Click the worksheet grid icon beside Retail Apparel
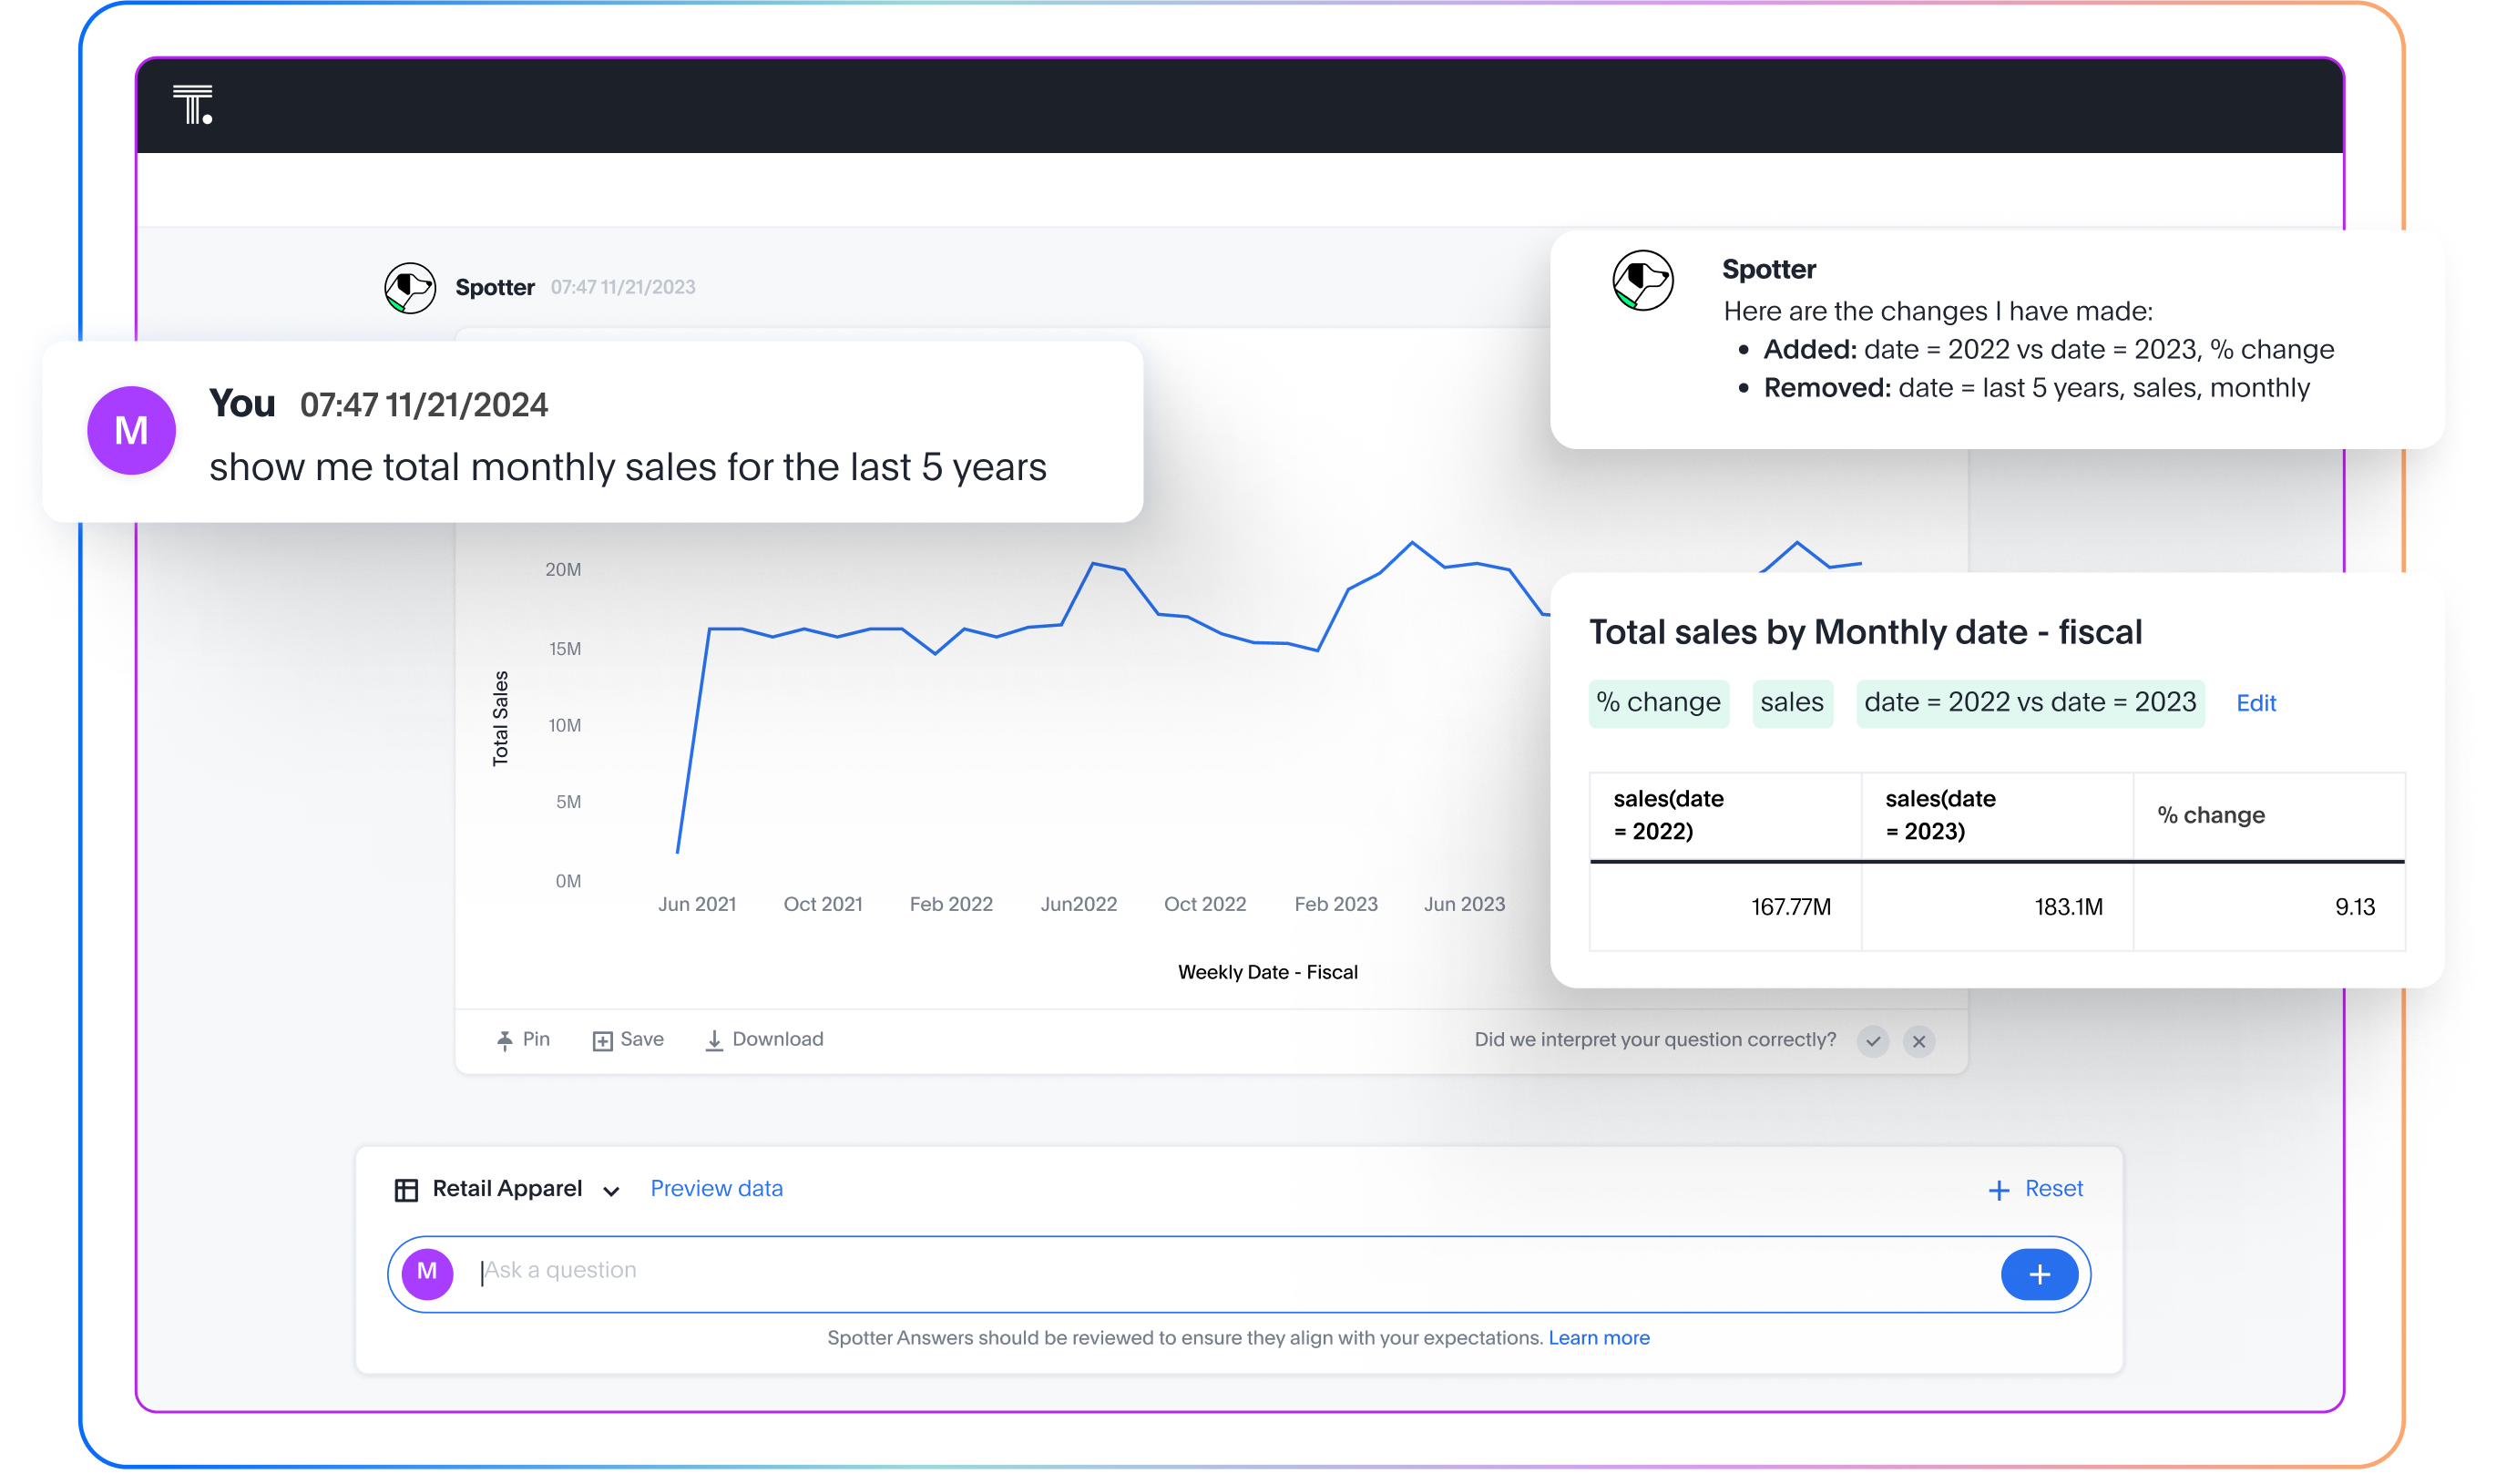Viewport: 2496px width, 1484px height. (406, 1189)
